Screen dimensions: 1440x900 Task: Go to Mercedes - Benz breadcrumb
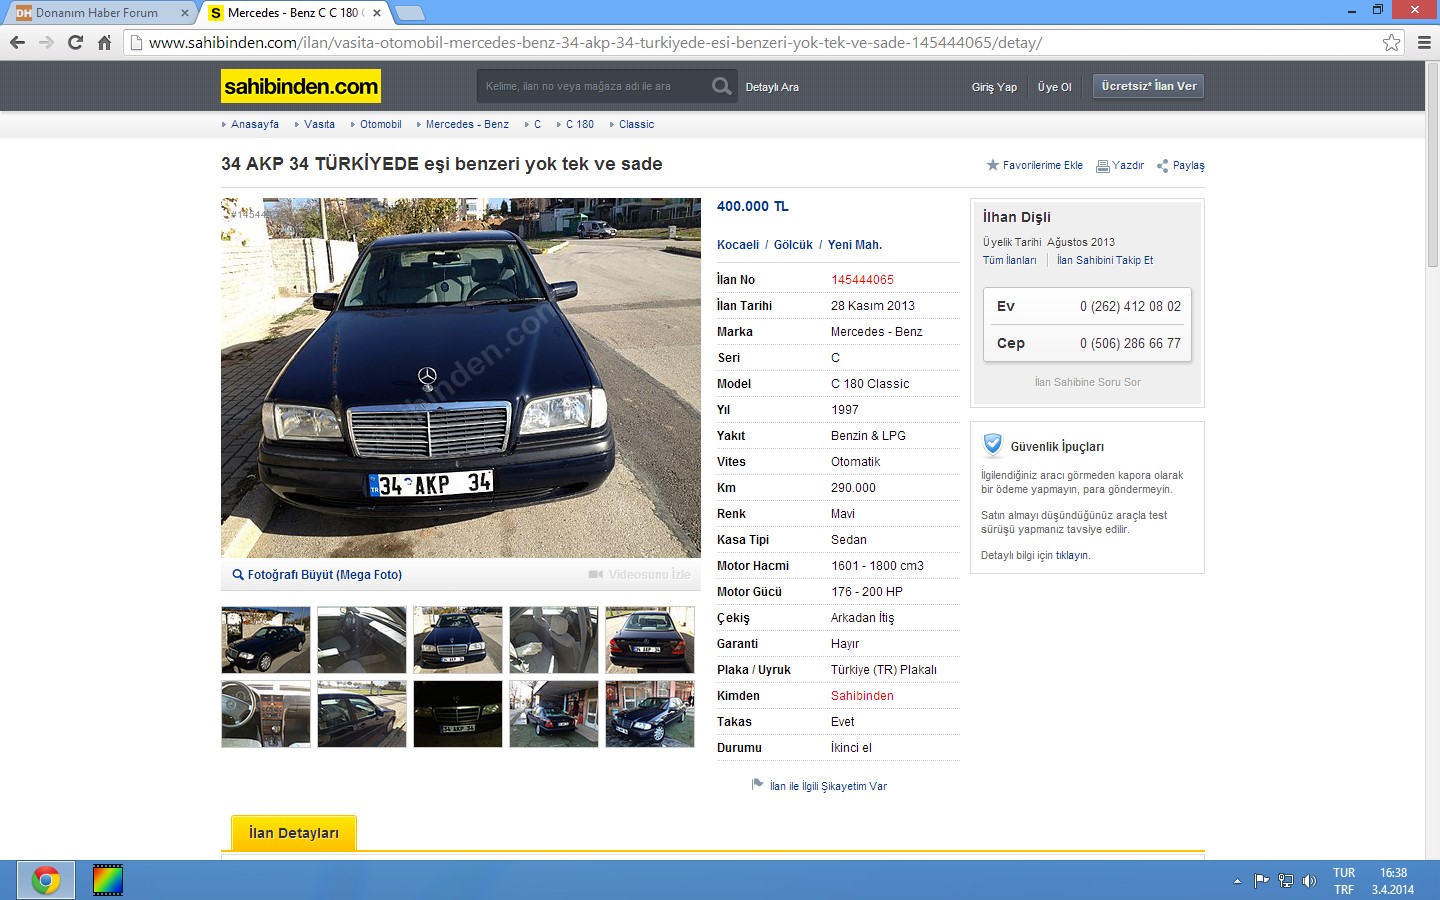point(467,124)
